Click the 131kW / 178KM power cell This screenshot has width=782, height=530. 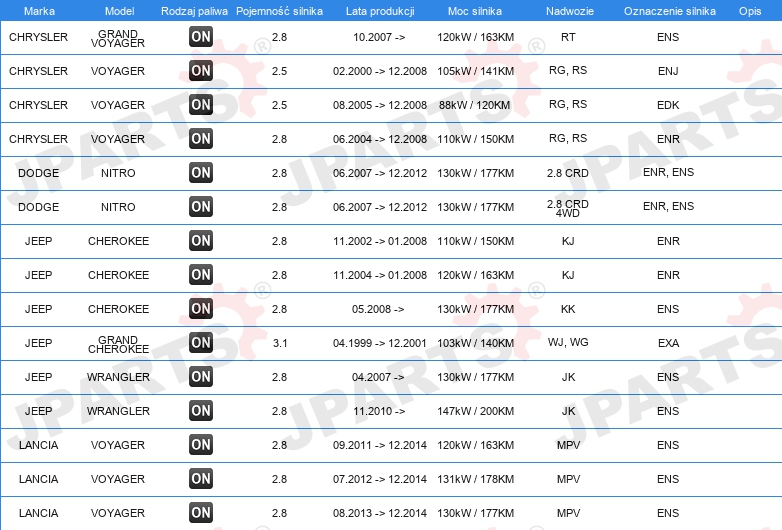coord(475,479)
